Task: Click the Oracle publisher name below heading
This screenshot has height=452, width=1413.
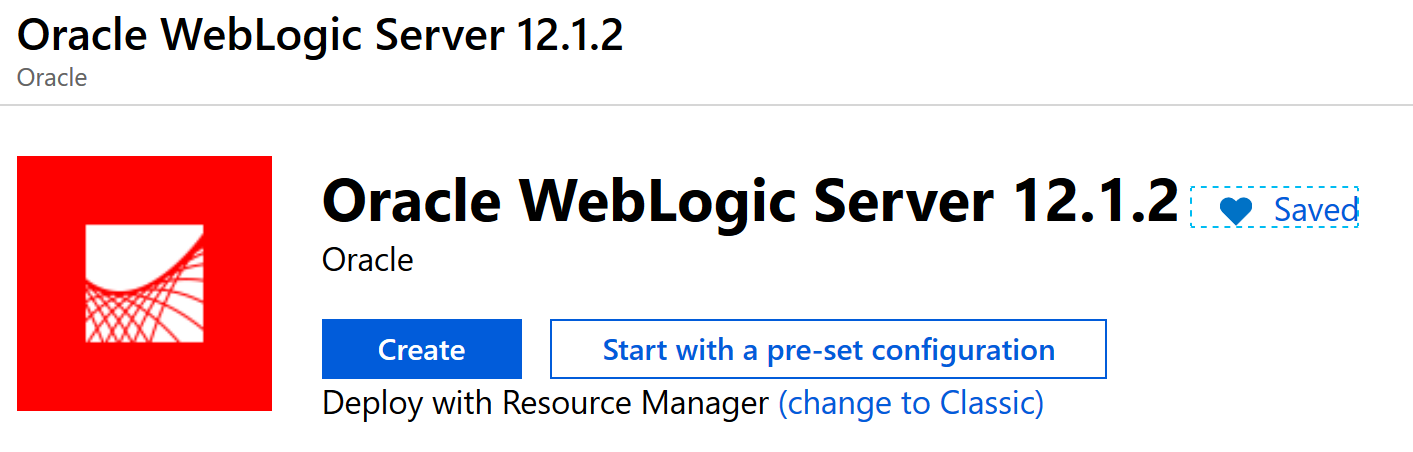Action: pyautogui.click(x=368, y=260)
